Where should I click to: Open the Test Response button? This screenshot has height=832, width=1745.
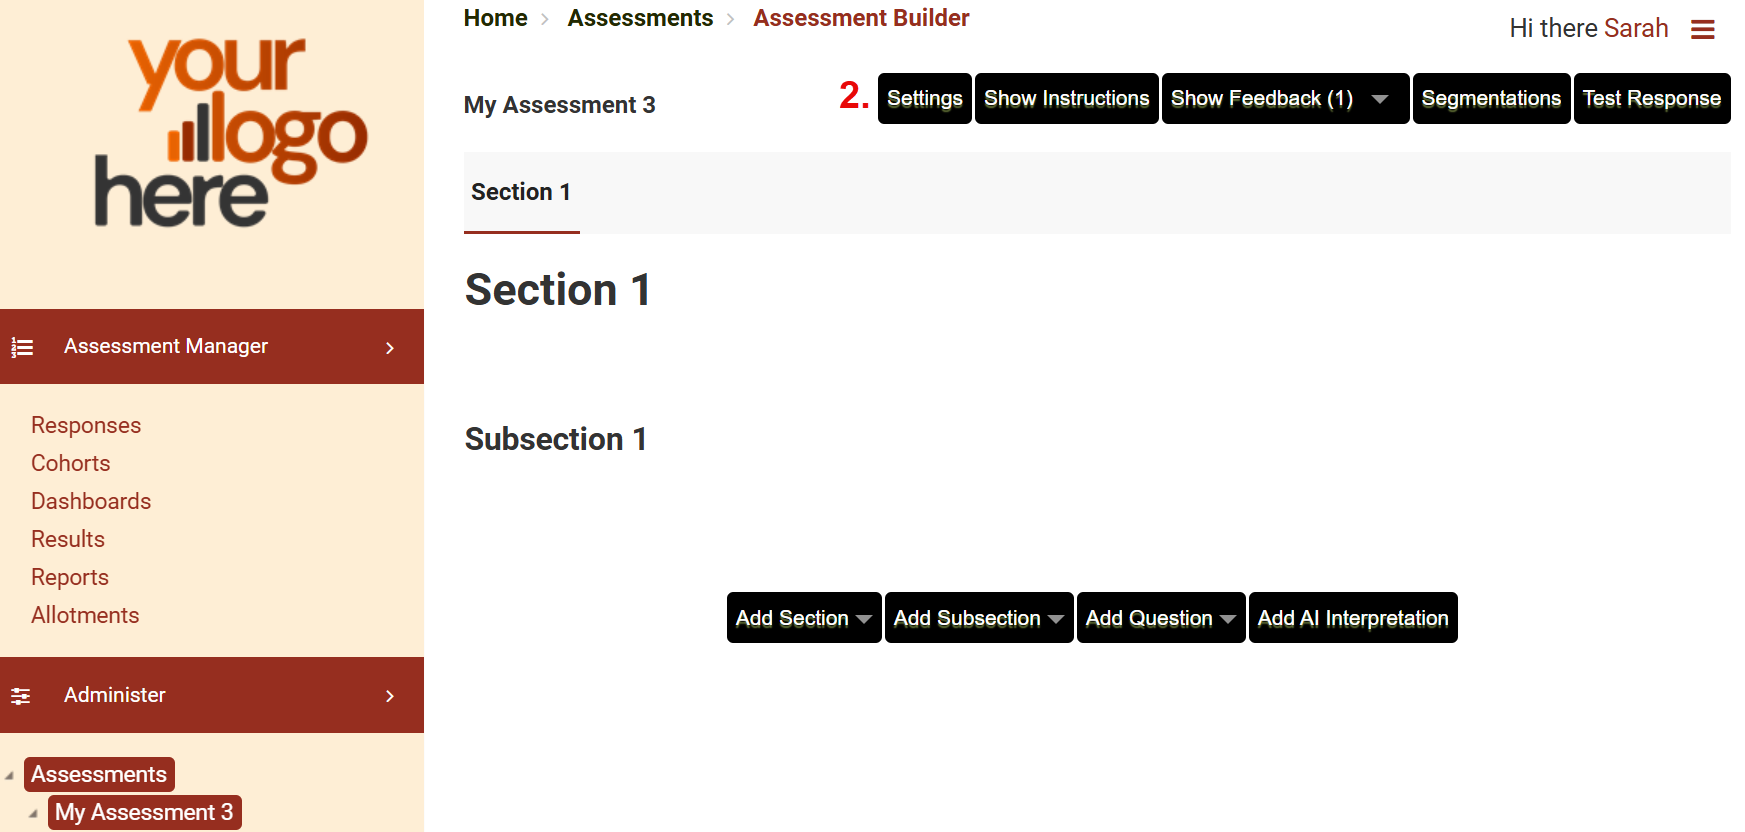pos(1651,99)
